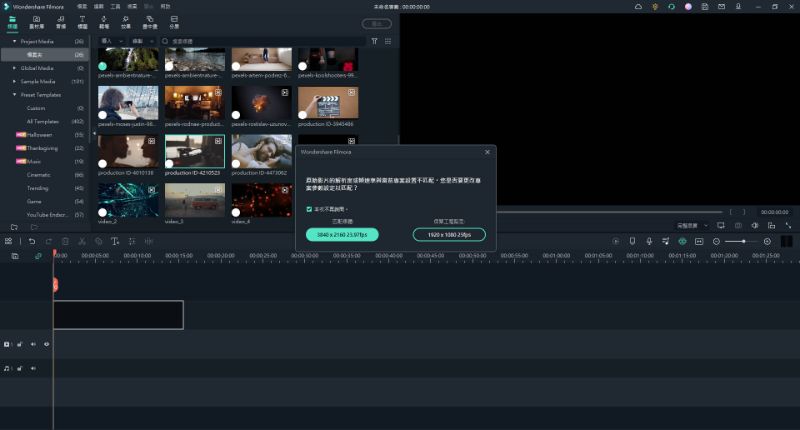
Task: Click the zoom out minus circle icon
Action: click(716, 241)
